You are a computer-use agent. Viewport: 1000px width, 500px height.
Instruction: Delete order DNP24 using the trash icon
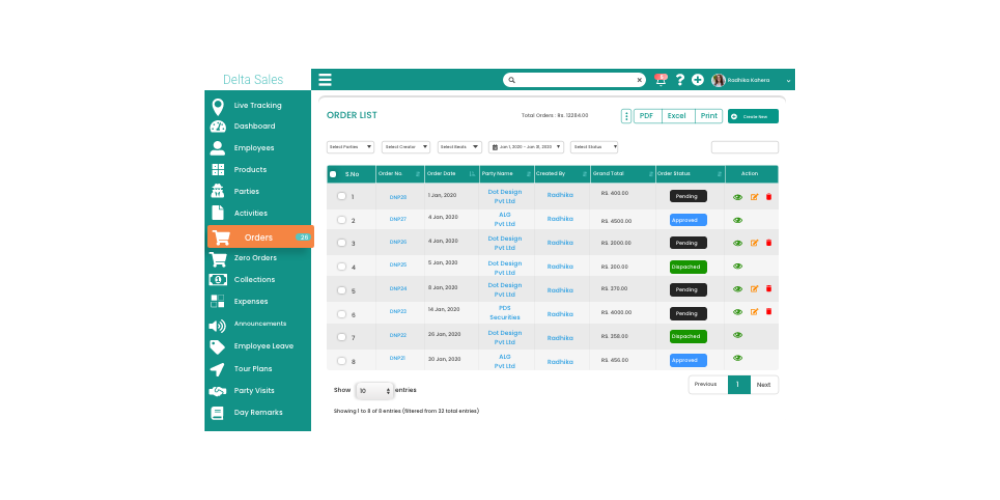click(x=768, y=289)
